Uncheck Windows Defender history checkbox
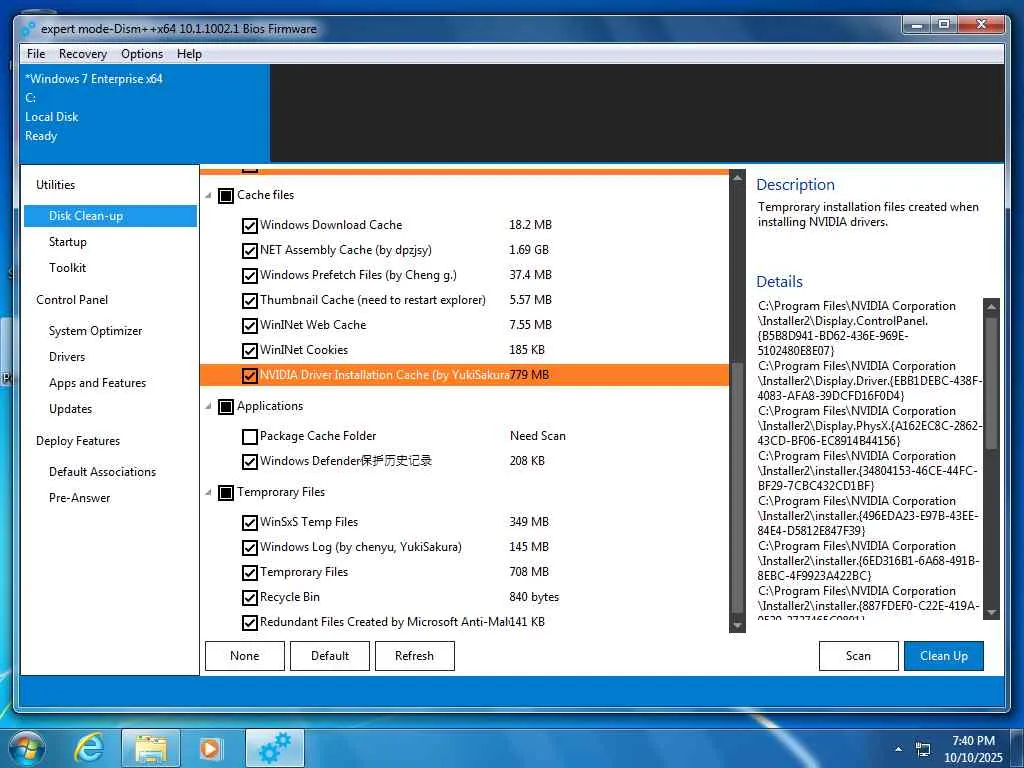1024x768 pixels. 249,462
